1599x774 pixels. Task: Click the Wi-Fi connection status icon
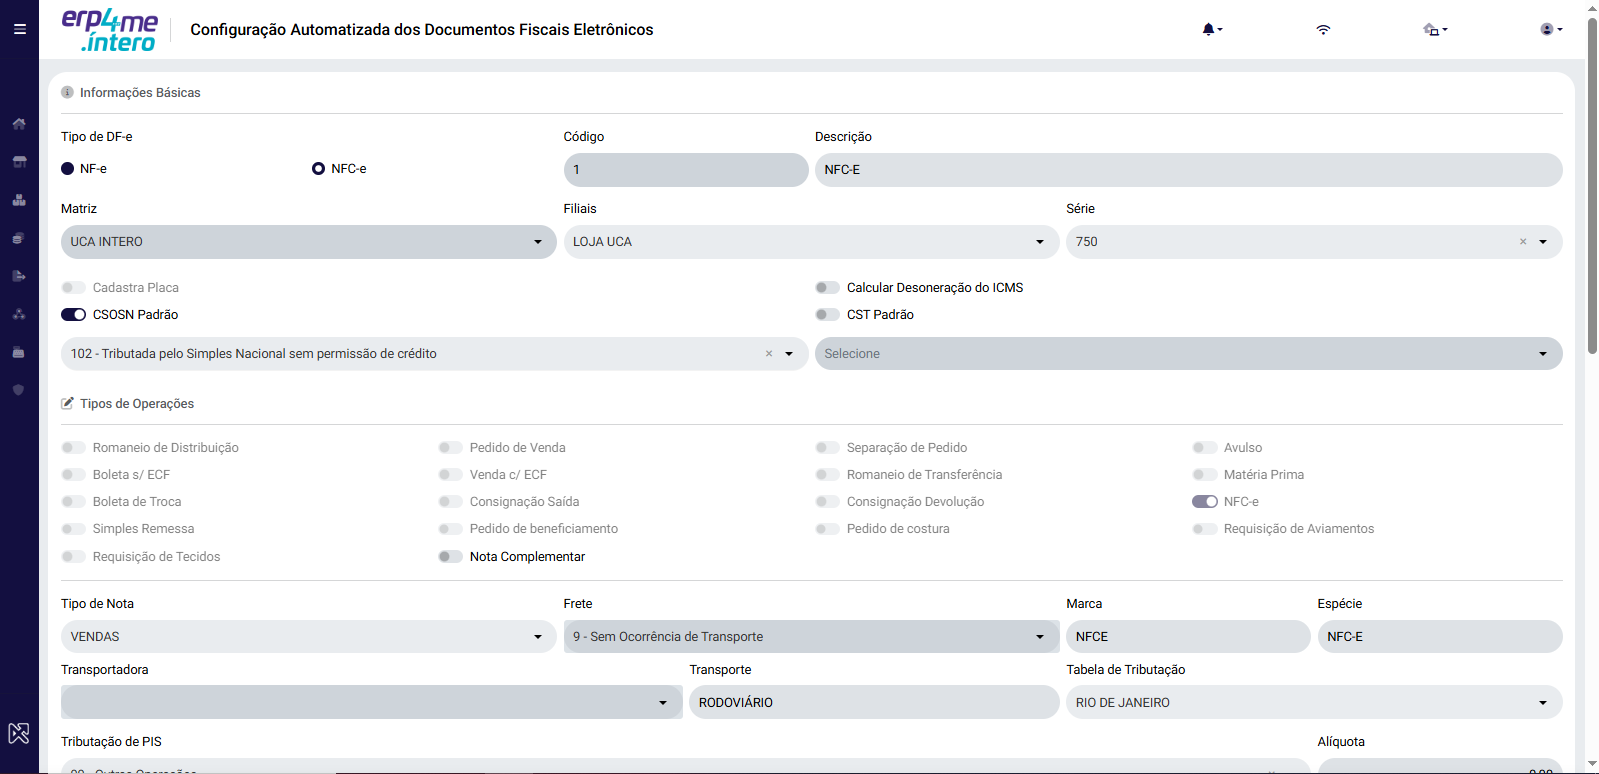tap(1323, 29)
